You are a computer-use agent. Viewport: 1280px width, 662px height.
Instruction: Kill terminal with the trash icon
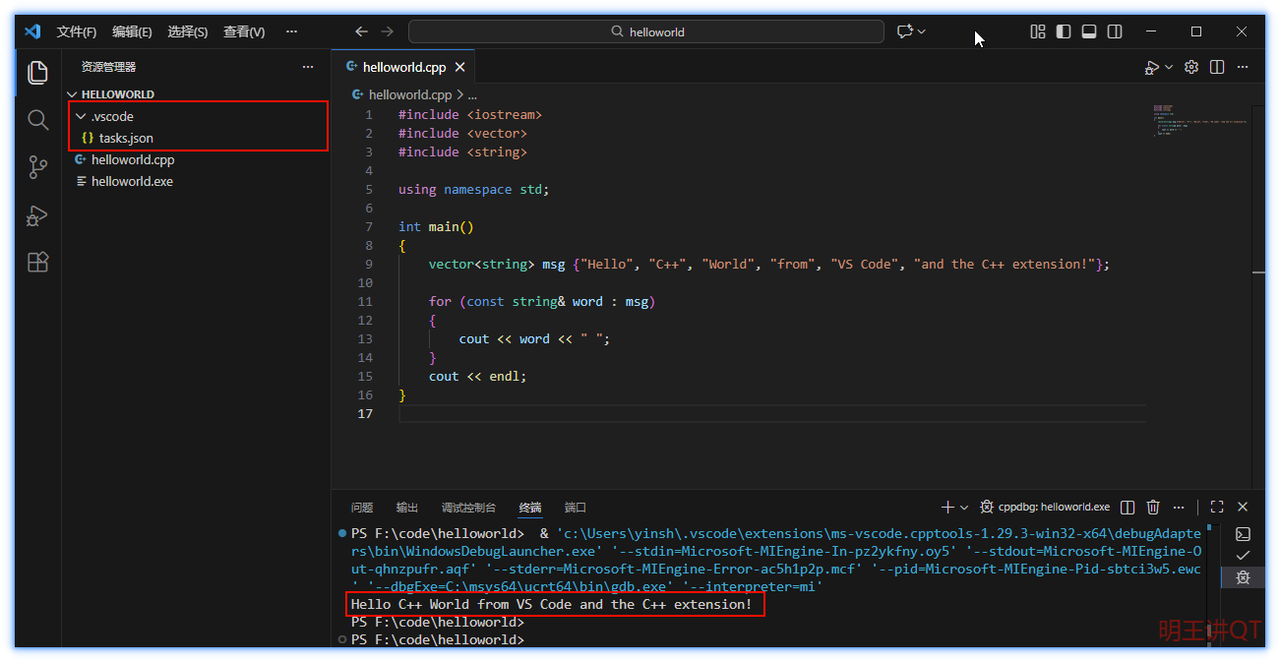coord(1153,507)
